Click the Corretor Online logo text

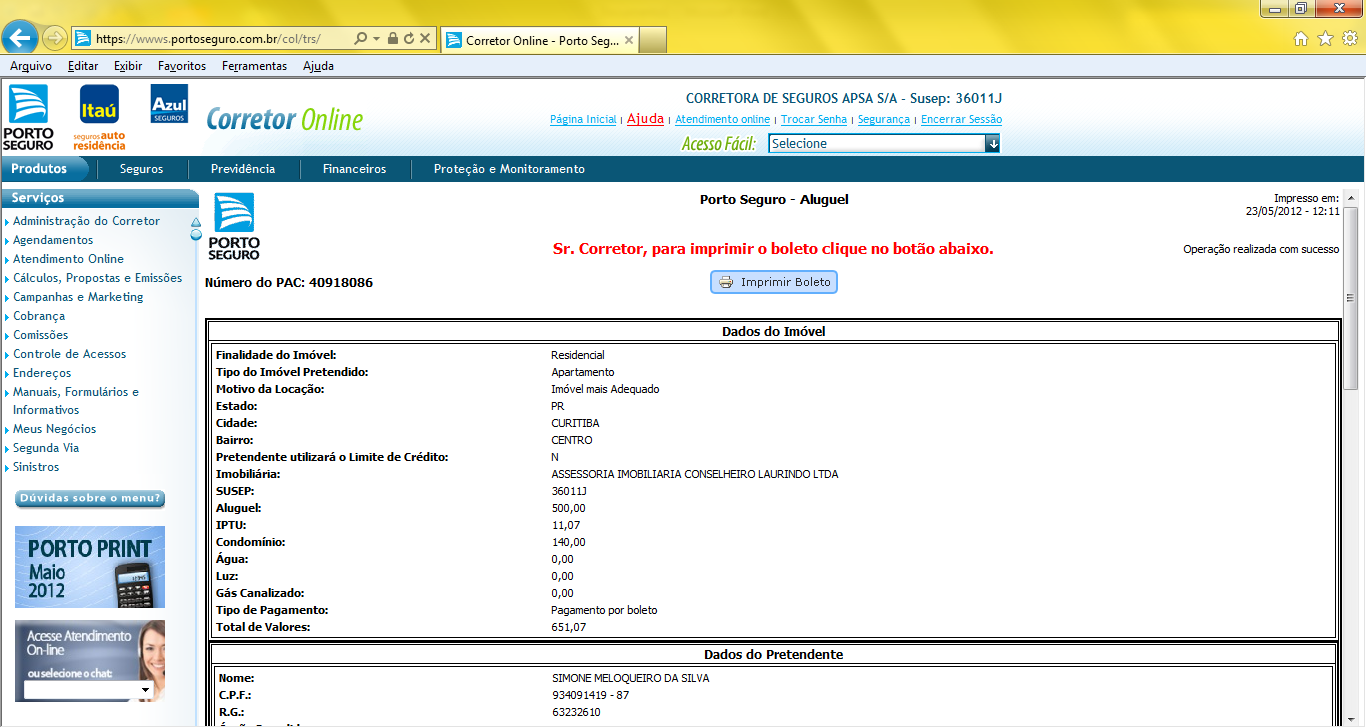click(285, 119)
